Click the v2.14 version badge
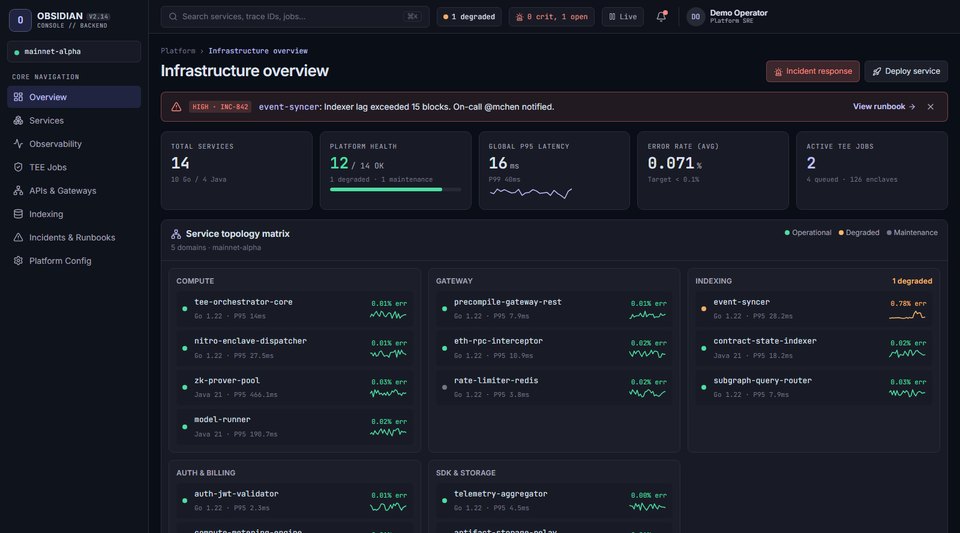This screenshot has height=533, width=960. 98,17
